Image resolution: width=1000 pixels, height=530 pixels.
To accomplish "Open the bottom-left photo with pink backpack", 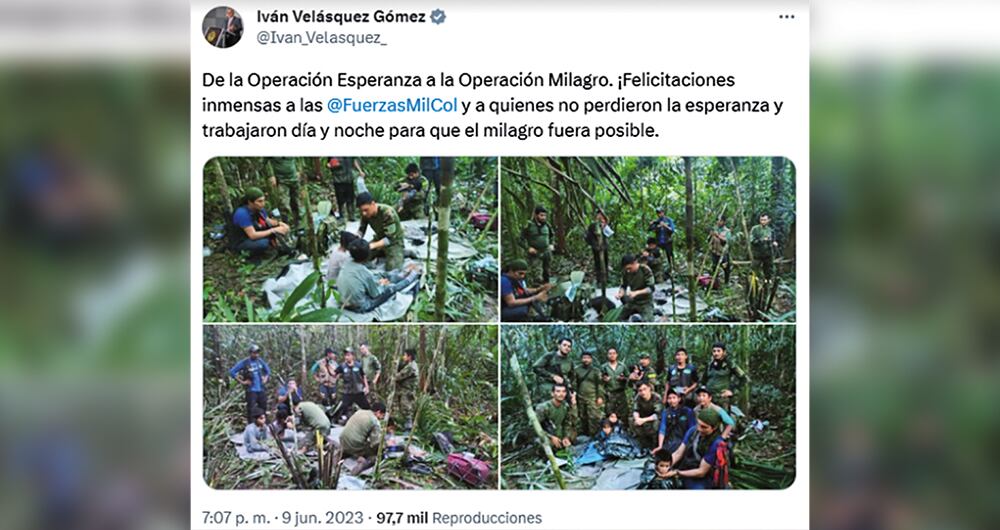I will click(x=350, y=407).
